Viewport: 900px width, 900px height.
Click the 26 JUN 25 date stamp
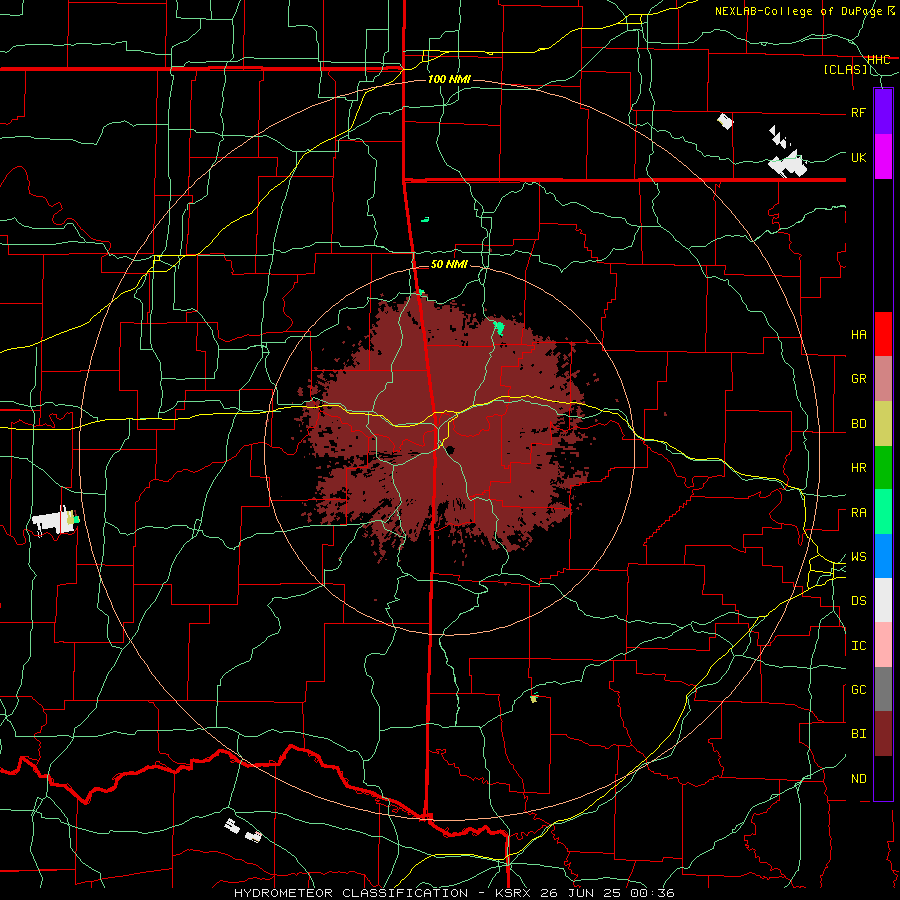tap(583, 893)
